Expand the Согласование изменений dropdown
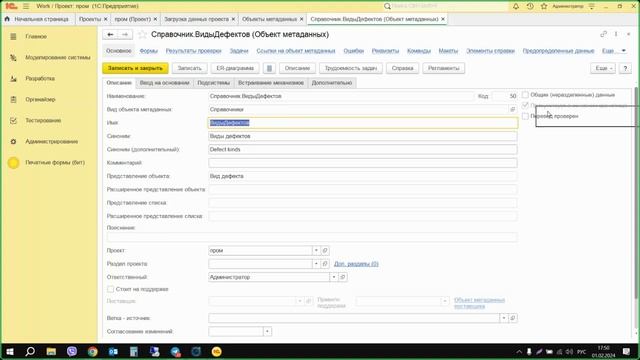Screen dimensions: 640x360 pos(267,331)
